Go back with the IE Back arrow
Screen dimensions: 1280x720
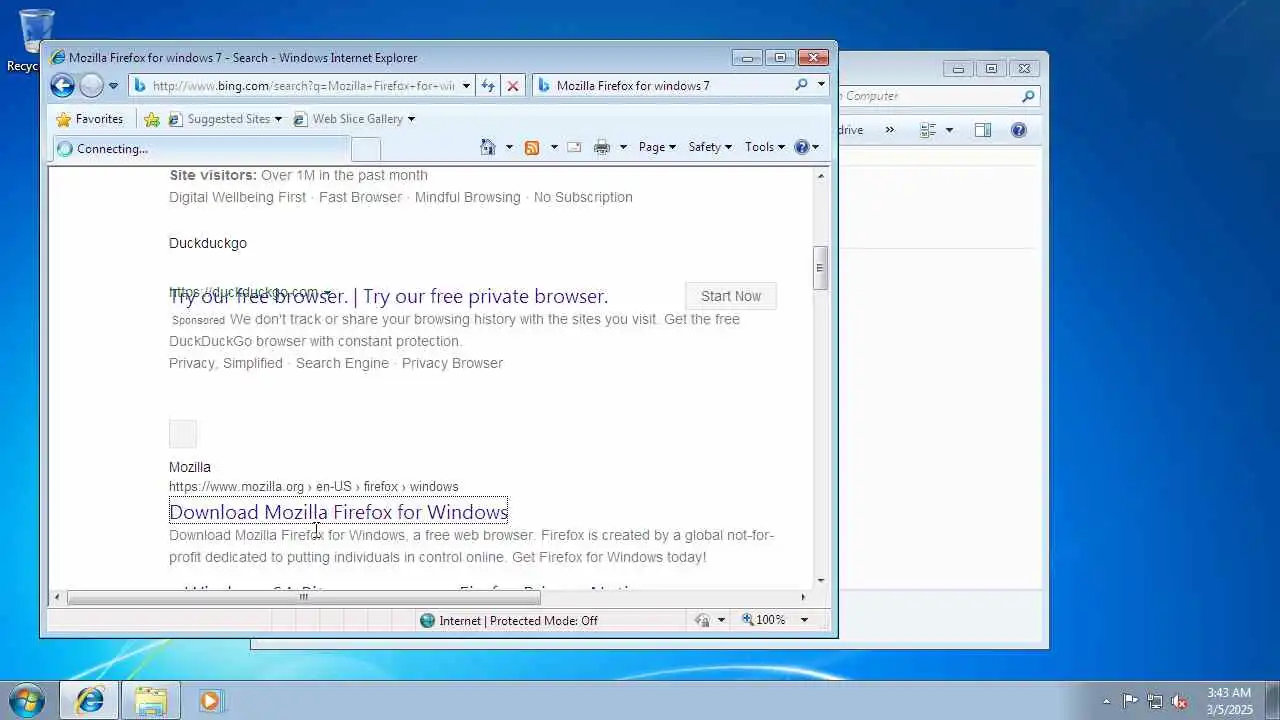pos(62,86)
